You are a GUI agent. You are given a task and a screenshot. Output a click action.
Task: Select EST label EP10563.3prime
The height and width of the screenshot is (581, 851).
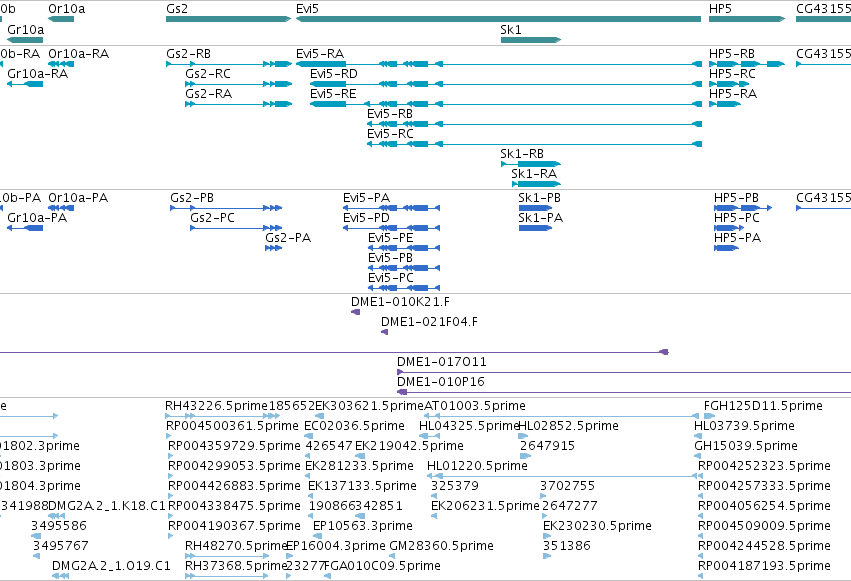point(363,526)
